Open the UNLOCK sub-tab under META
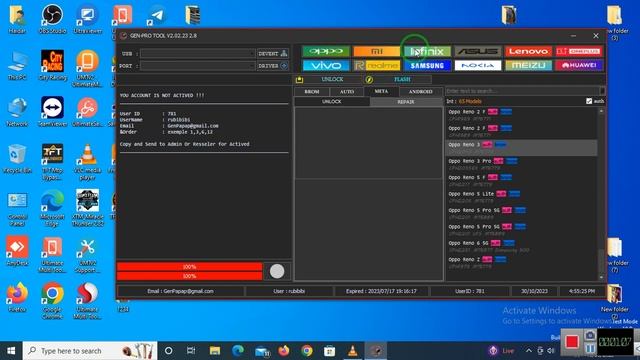Screen dimensions: 640x360 pos(332,102)
